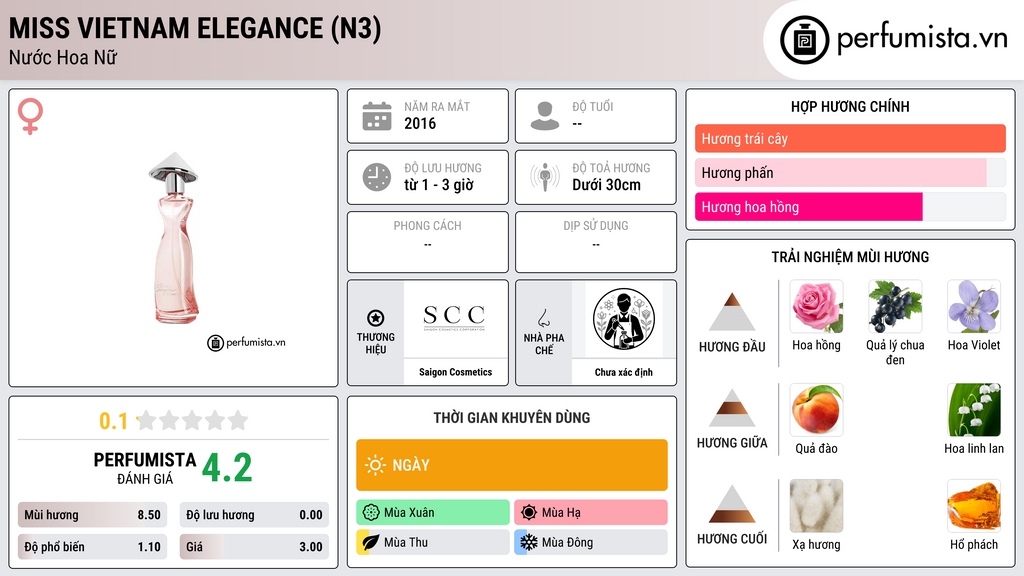Click the Nước Hoa Nữ subtitle
This screenshot has height=576, width=1024.
[63, 57]
